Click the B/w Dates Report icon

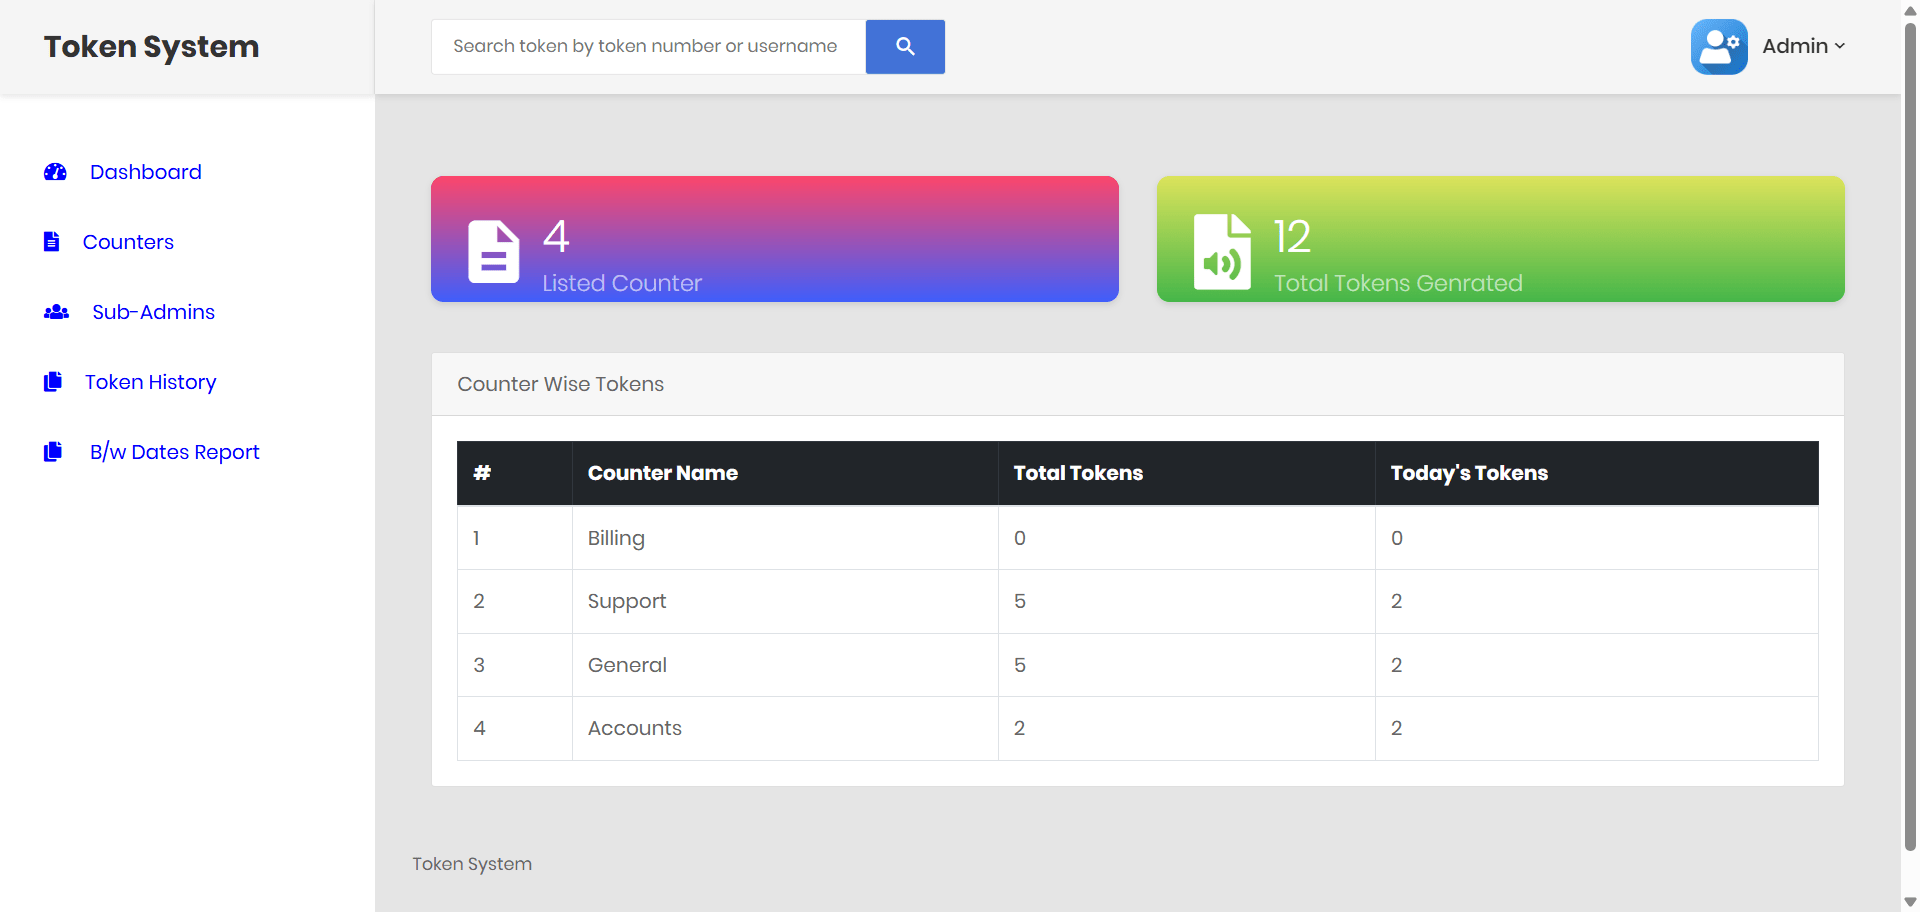point(53,451)
